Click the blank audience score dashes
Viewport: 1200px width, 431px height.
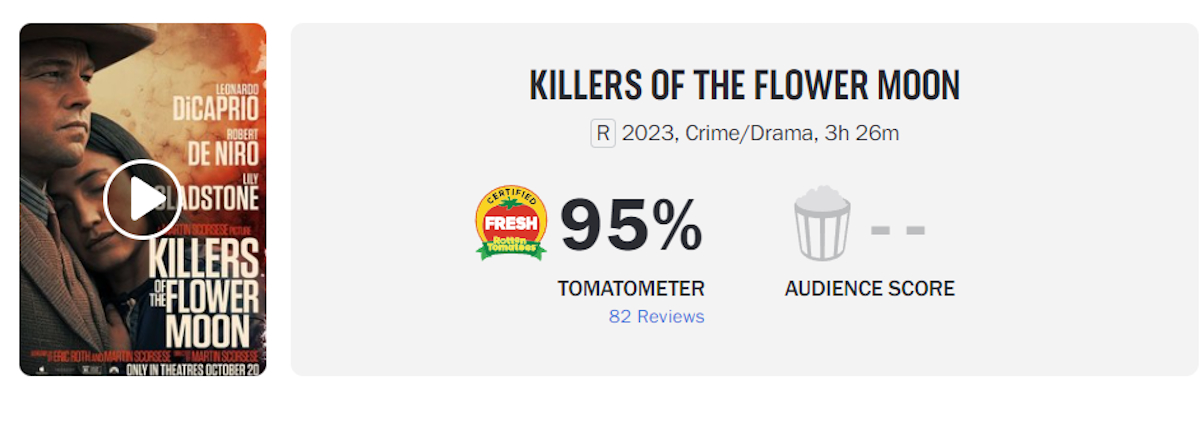point(897,229)
